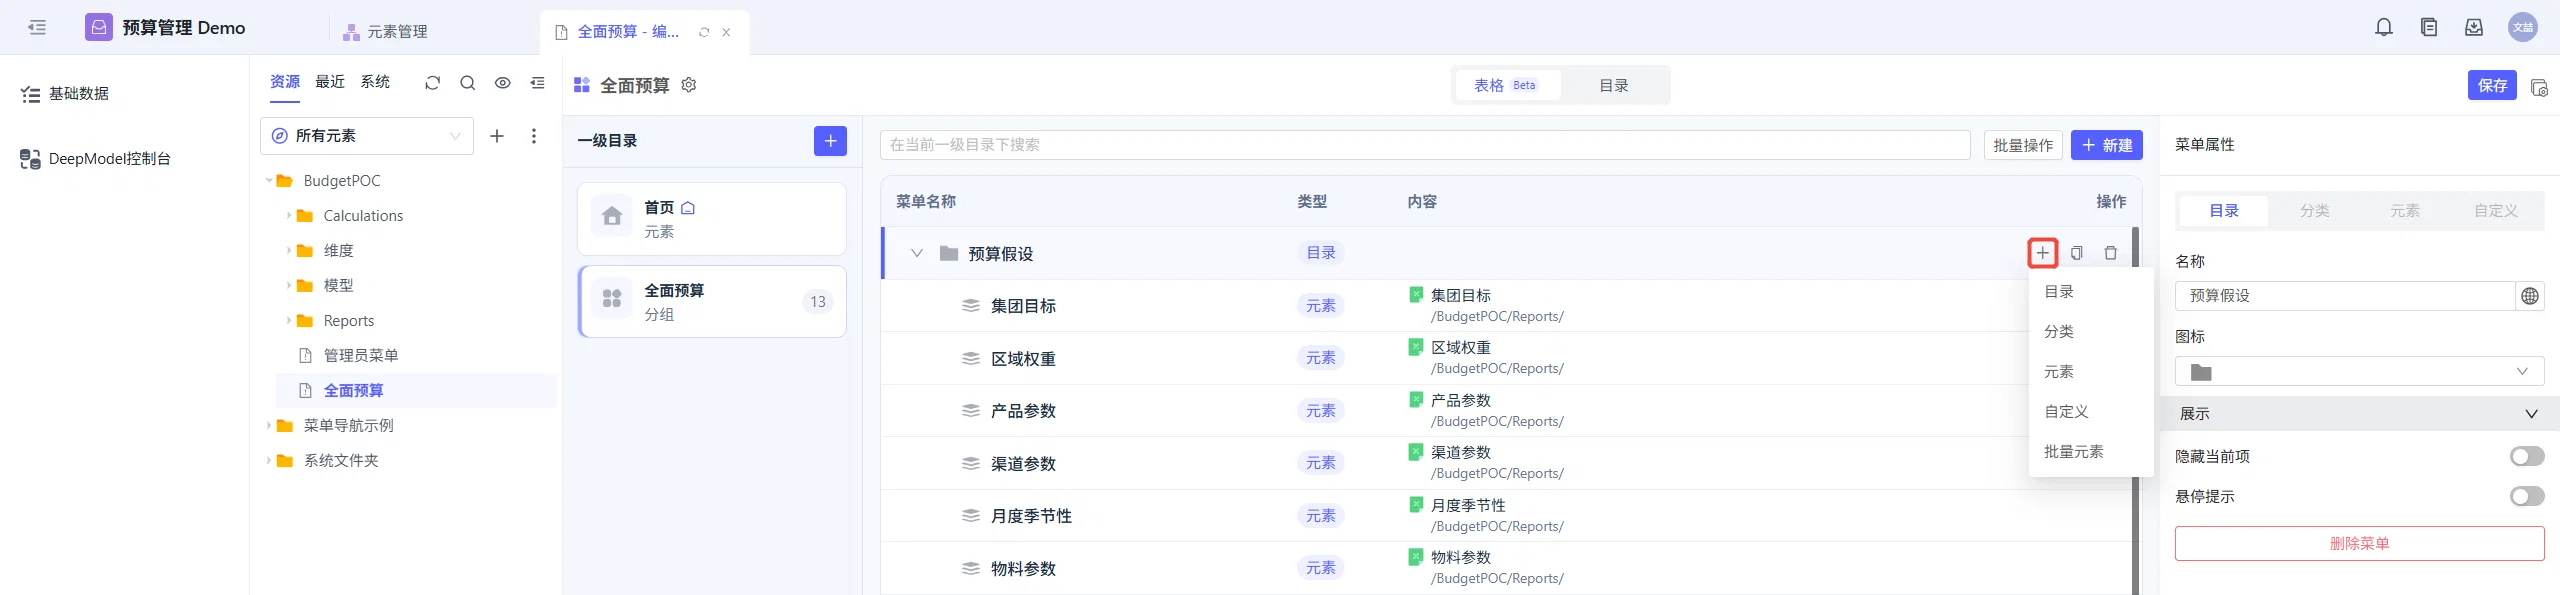This screenshot has height=595, width=2560.
Task: Open the document list icon in header
Action: click(x=2429, y=27)
